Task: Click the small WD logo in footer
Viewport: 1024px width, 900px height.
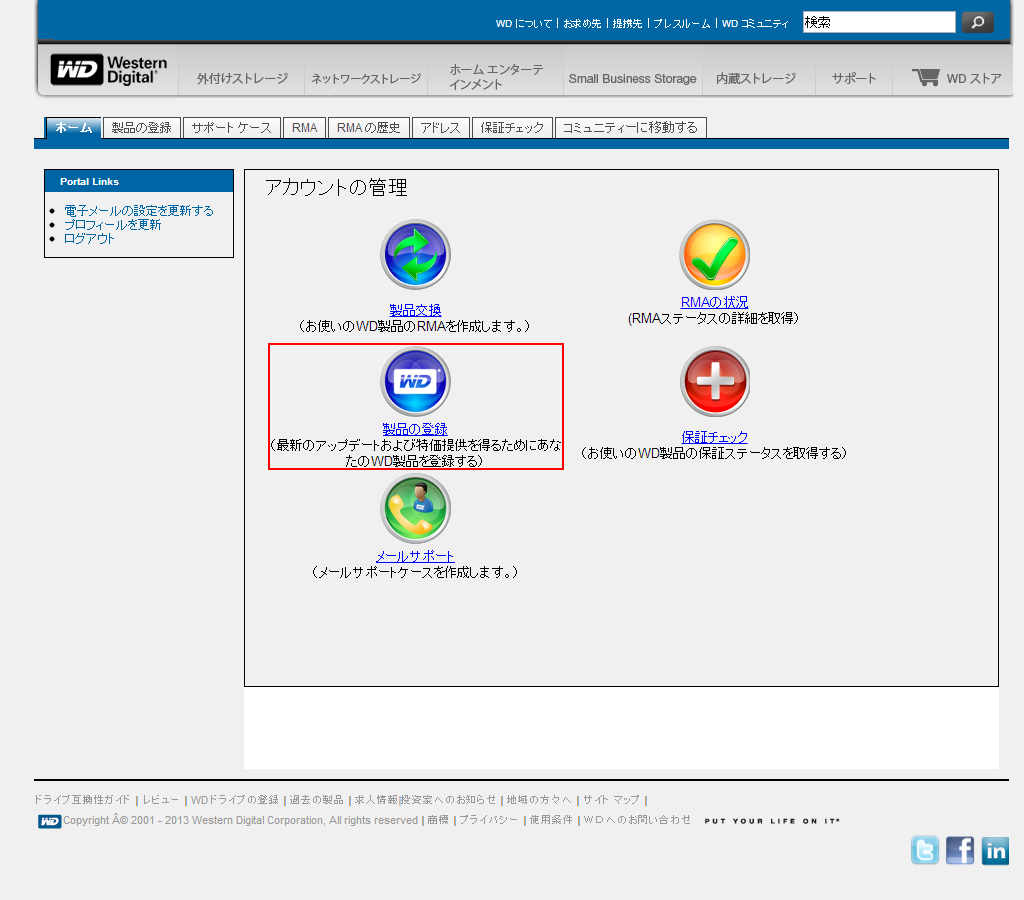Action: 49,821
